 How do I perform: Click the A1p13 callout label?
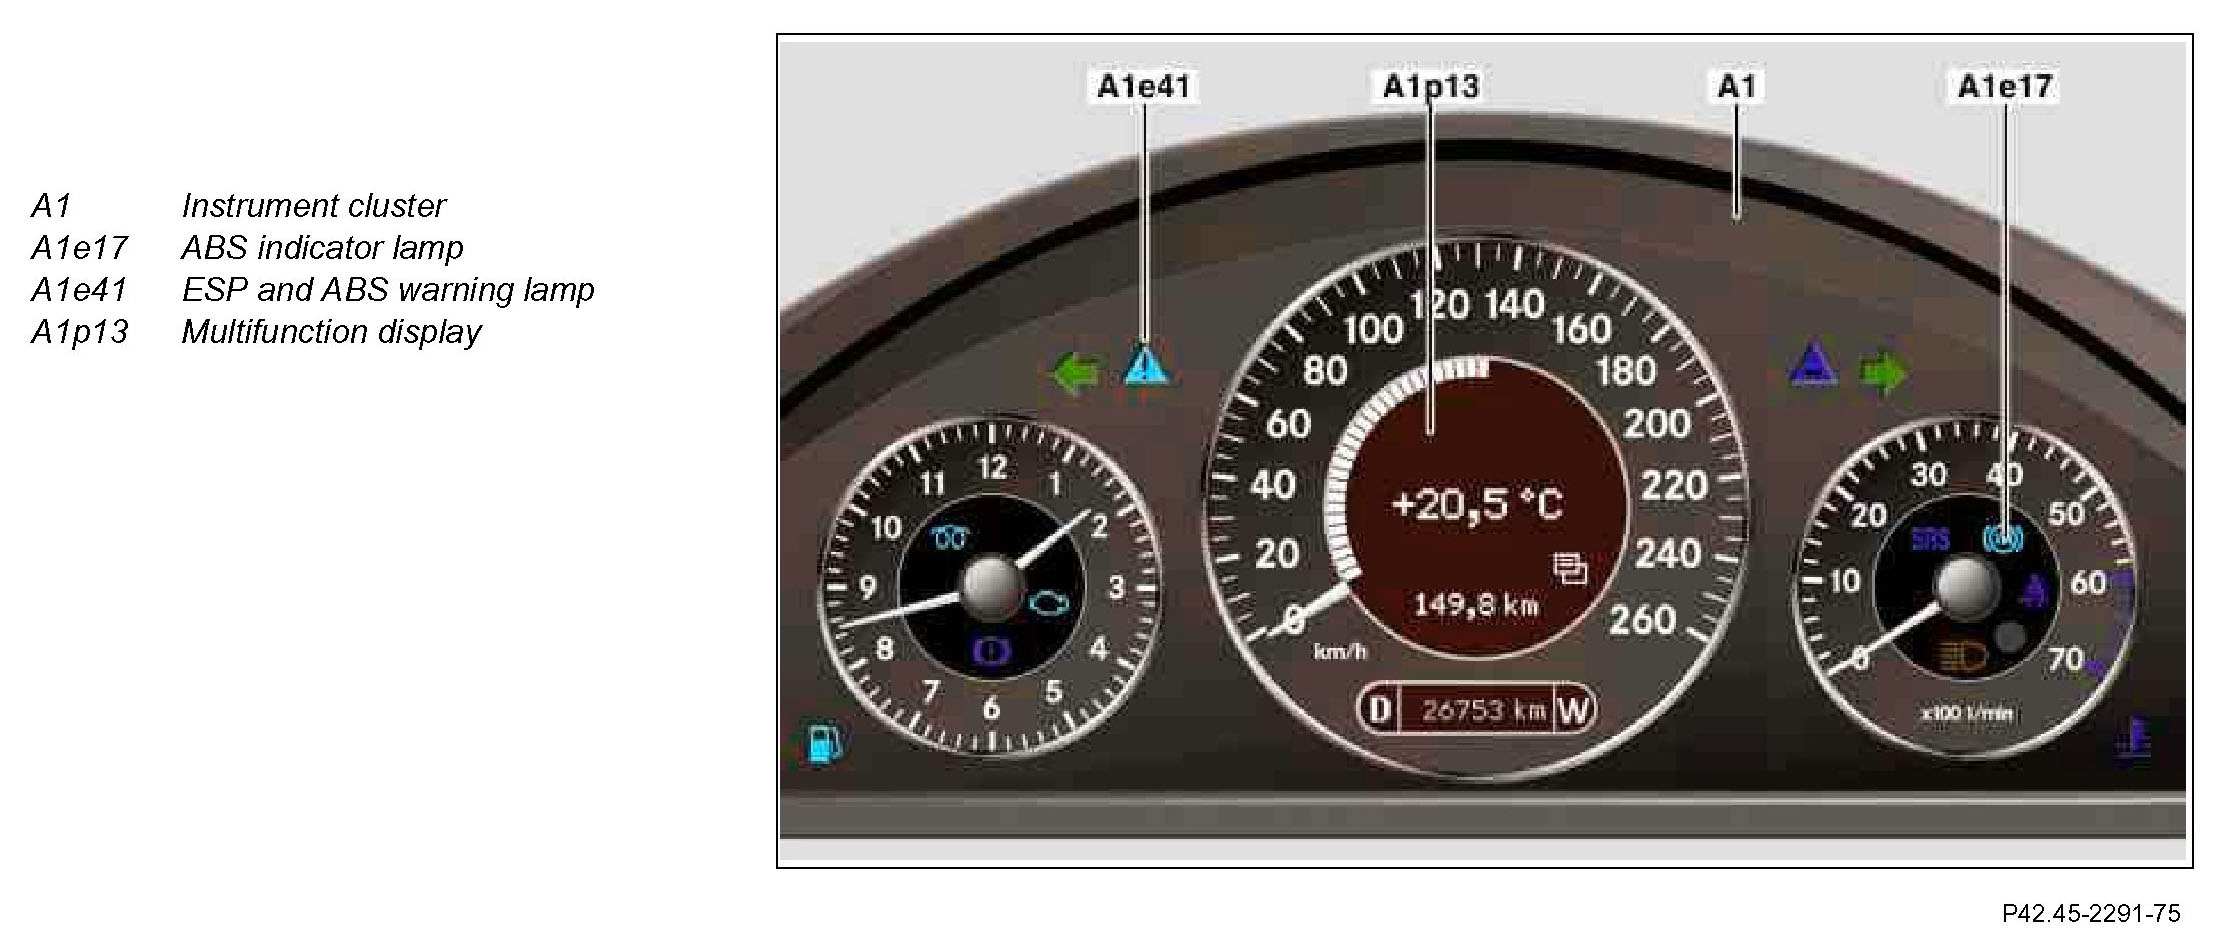tap(1430, 86)
